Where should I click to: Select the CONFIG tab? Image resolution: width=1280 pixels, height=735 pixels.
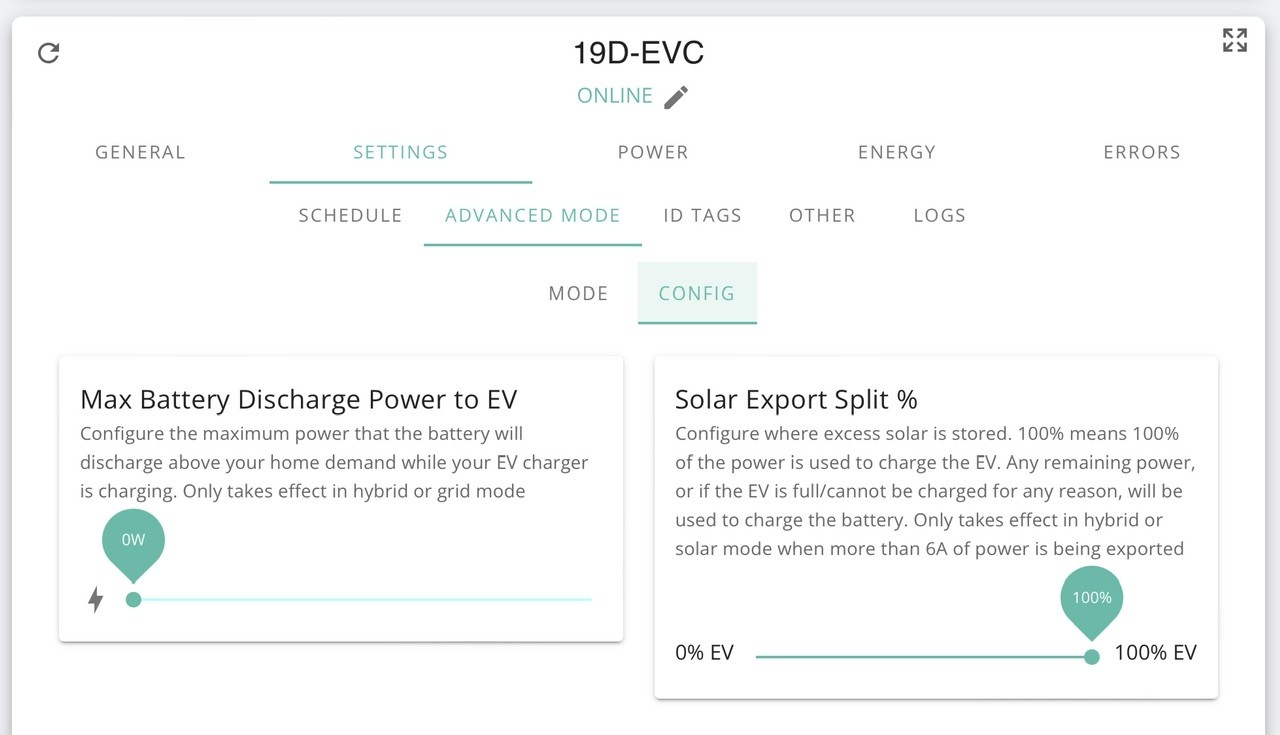697,293
